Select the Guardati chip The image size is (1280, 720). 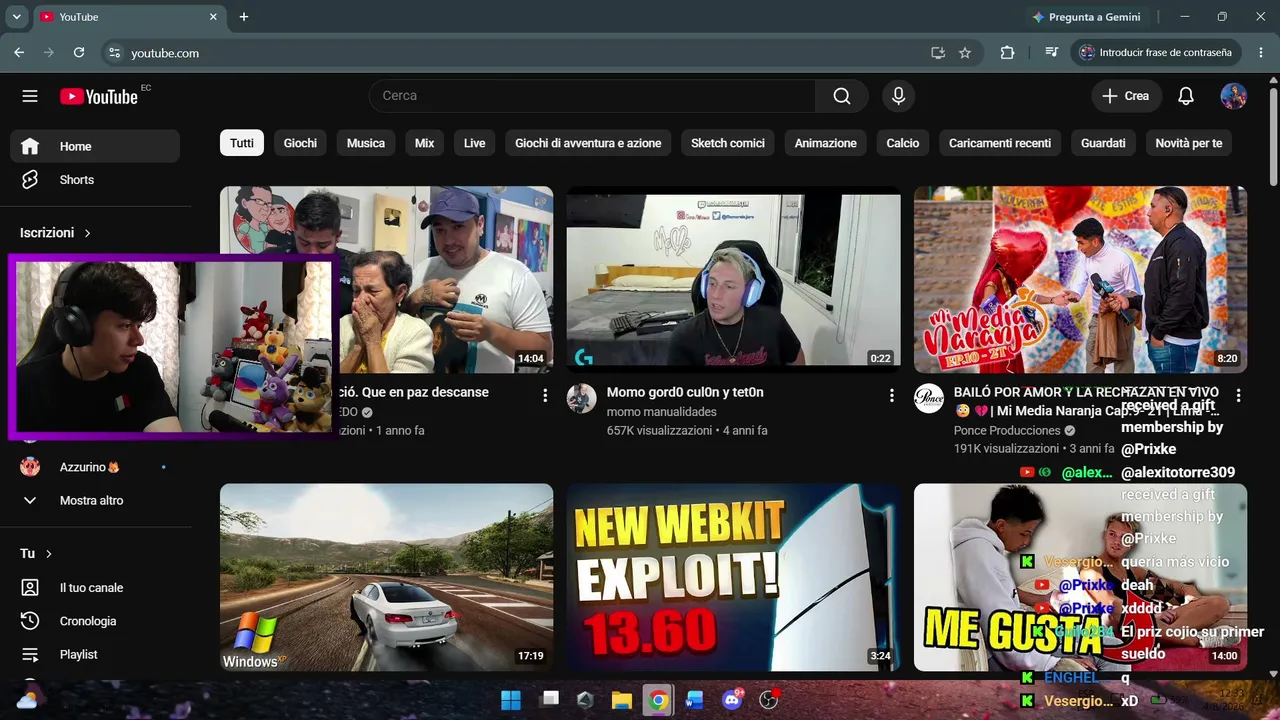1103,143
